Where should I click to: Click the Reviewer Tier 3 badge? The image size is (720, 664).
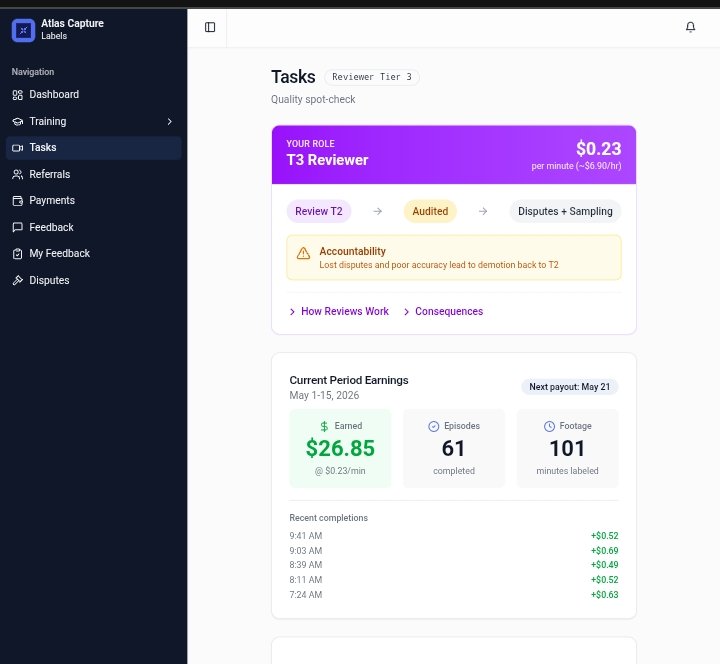371,77
